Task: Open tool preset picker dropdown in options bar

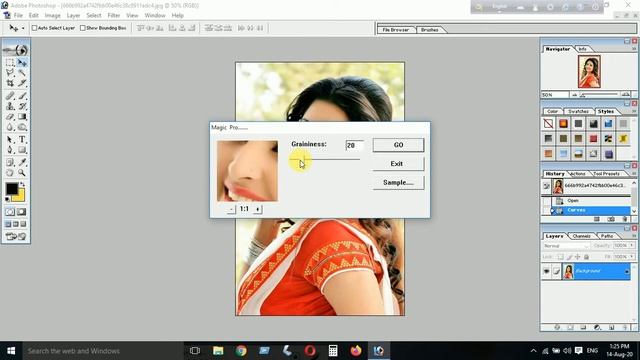Action: (23, 28)
